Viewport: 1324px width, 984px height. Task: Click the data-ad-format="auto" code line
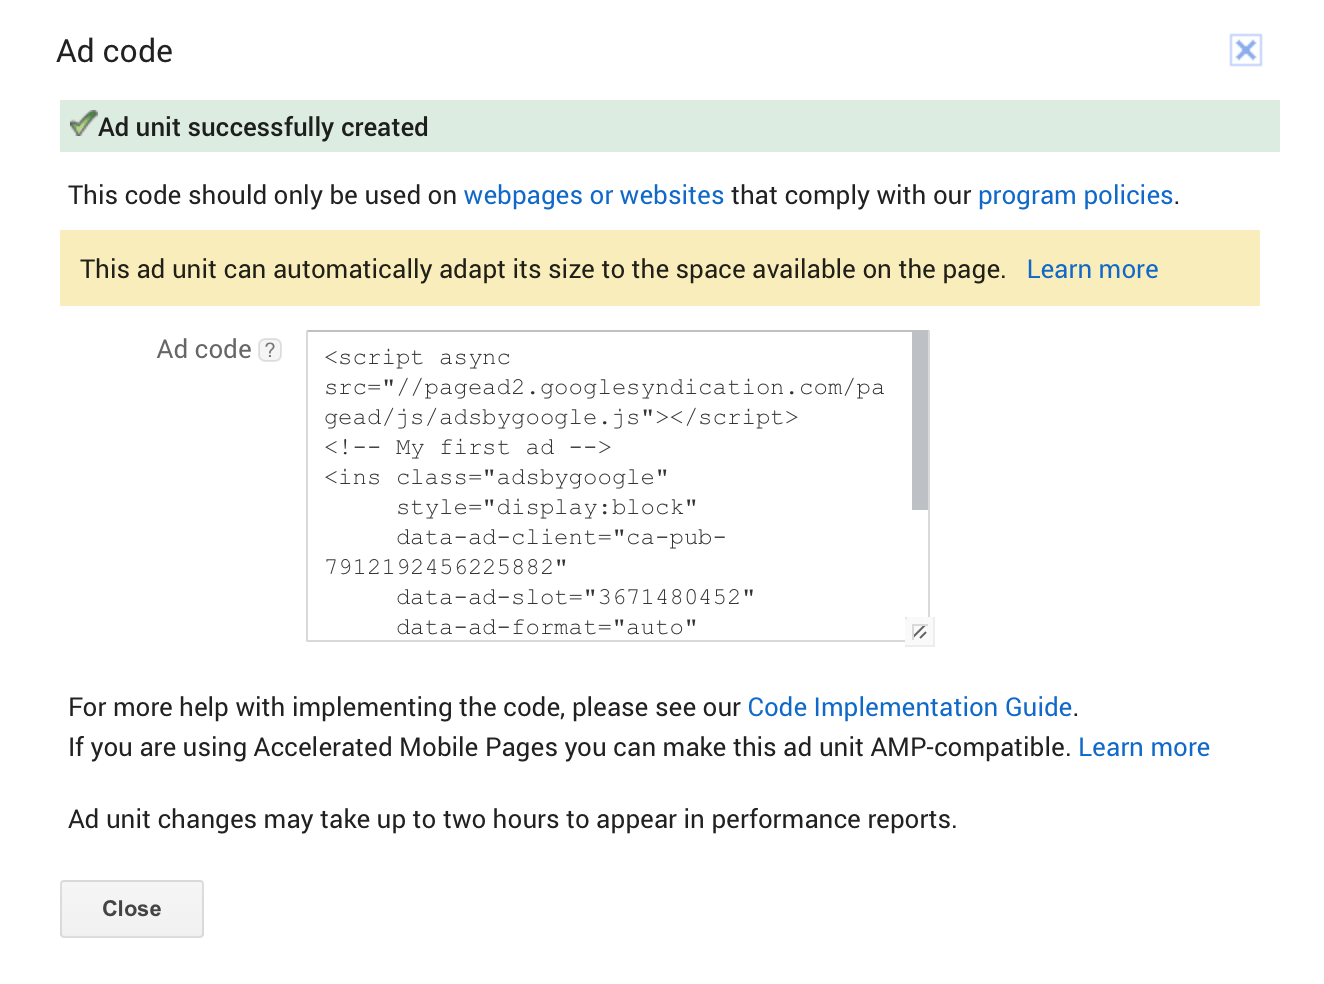click(x=546, y=627)
